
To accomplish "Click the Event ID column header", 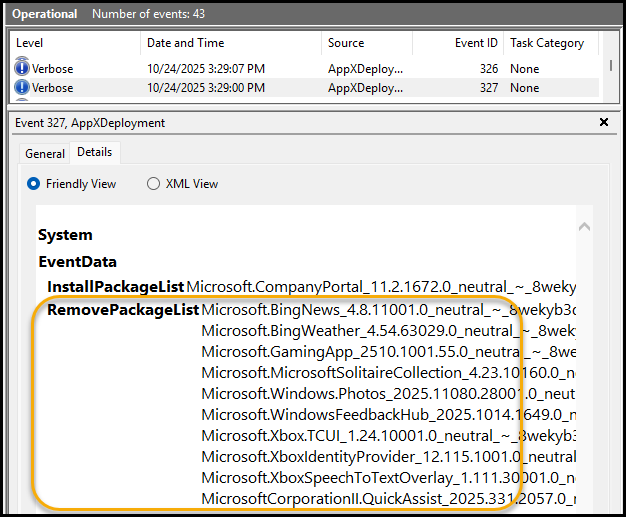I will pos(476,43).
